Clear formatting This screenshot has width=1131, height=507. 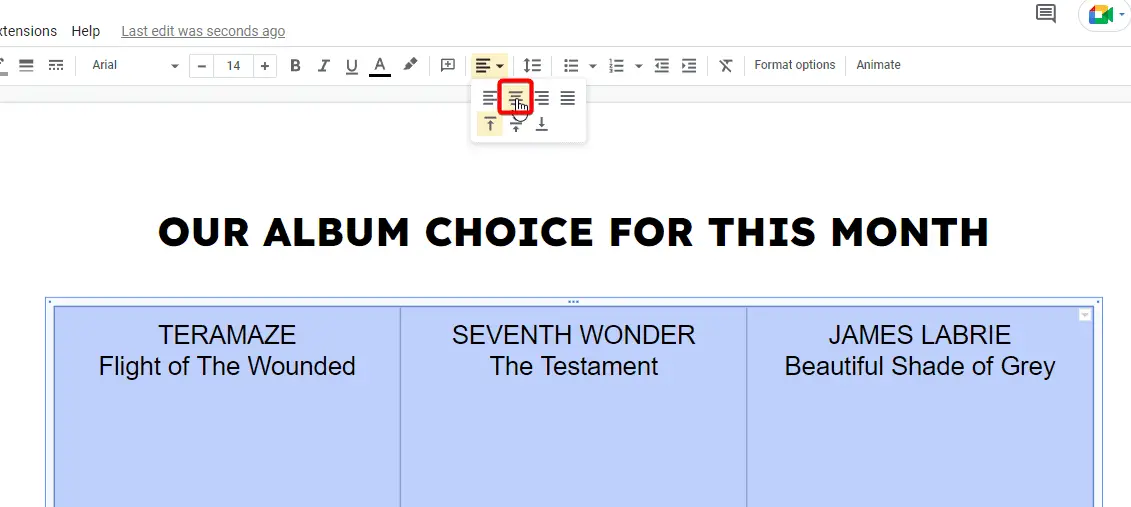coord(726,66)
